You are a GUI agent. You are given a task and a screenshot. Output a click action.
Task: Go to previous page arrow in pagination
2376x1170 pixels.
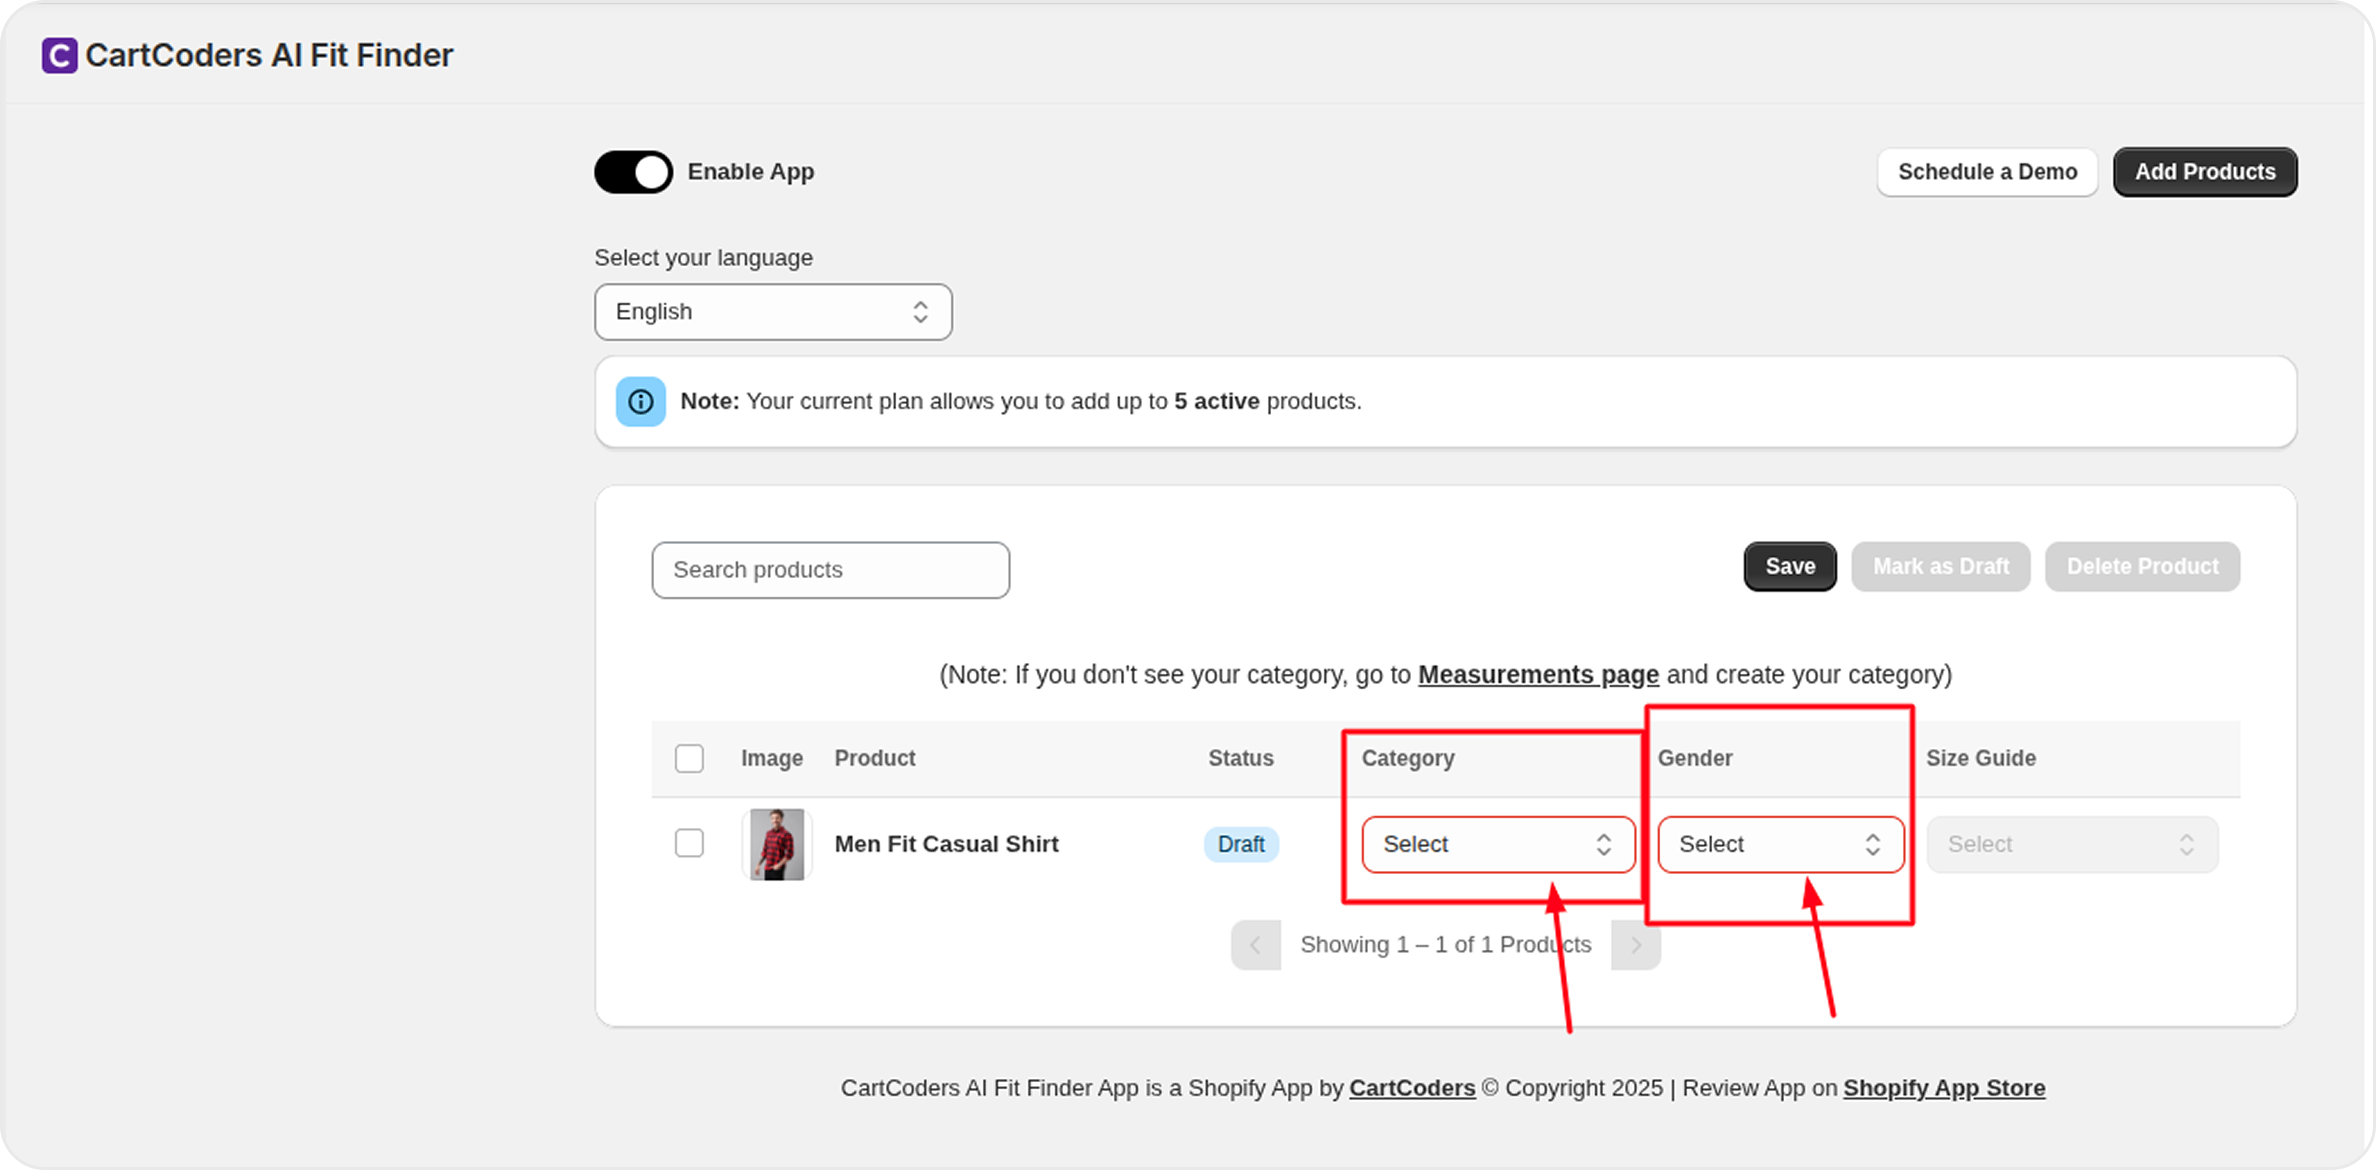(1255, 945)
